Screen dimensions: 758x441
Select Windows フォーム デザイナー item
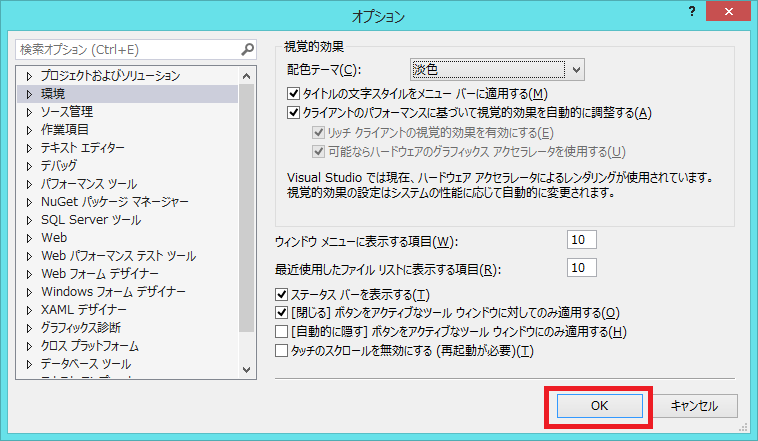[x=113, y=292]
